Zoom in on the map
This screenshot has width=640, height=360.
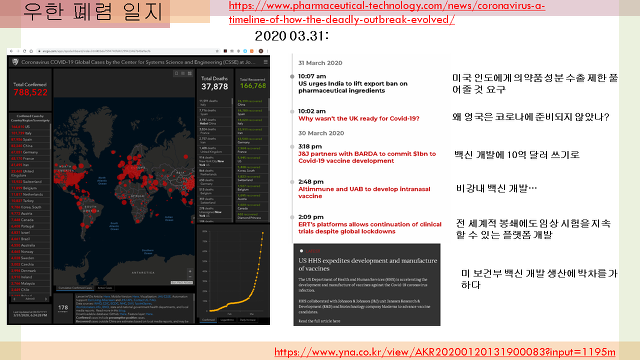(190, 271)
